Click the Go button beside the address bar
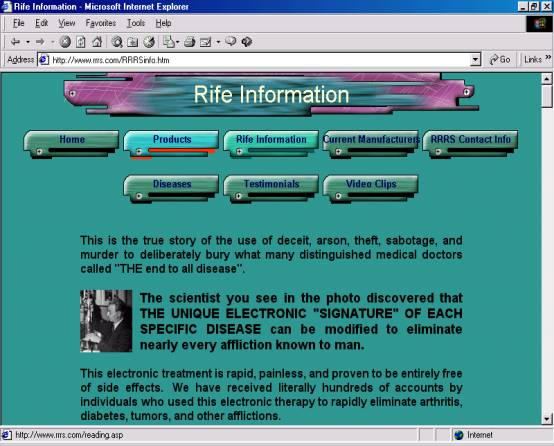 tap(500, 59)
